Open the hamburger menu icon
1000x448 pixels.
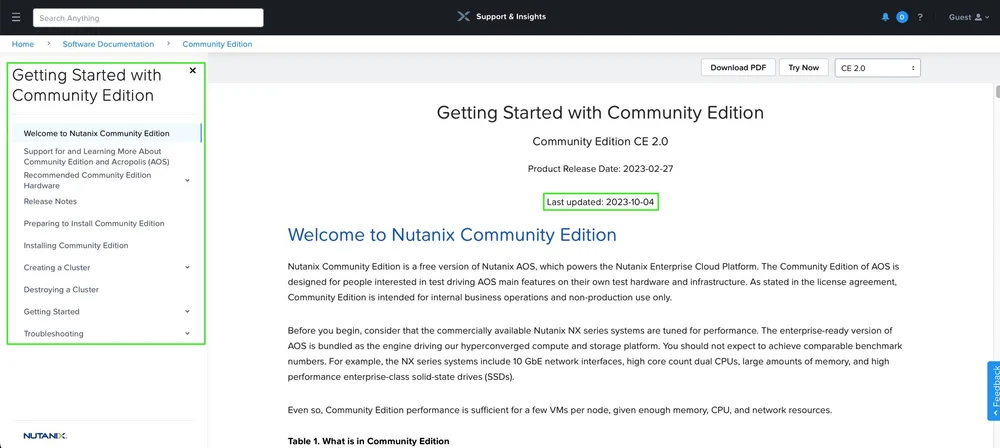pos(16,17)
